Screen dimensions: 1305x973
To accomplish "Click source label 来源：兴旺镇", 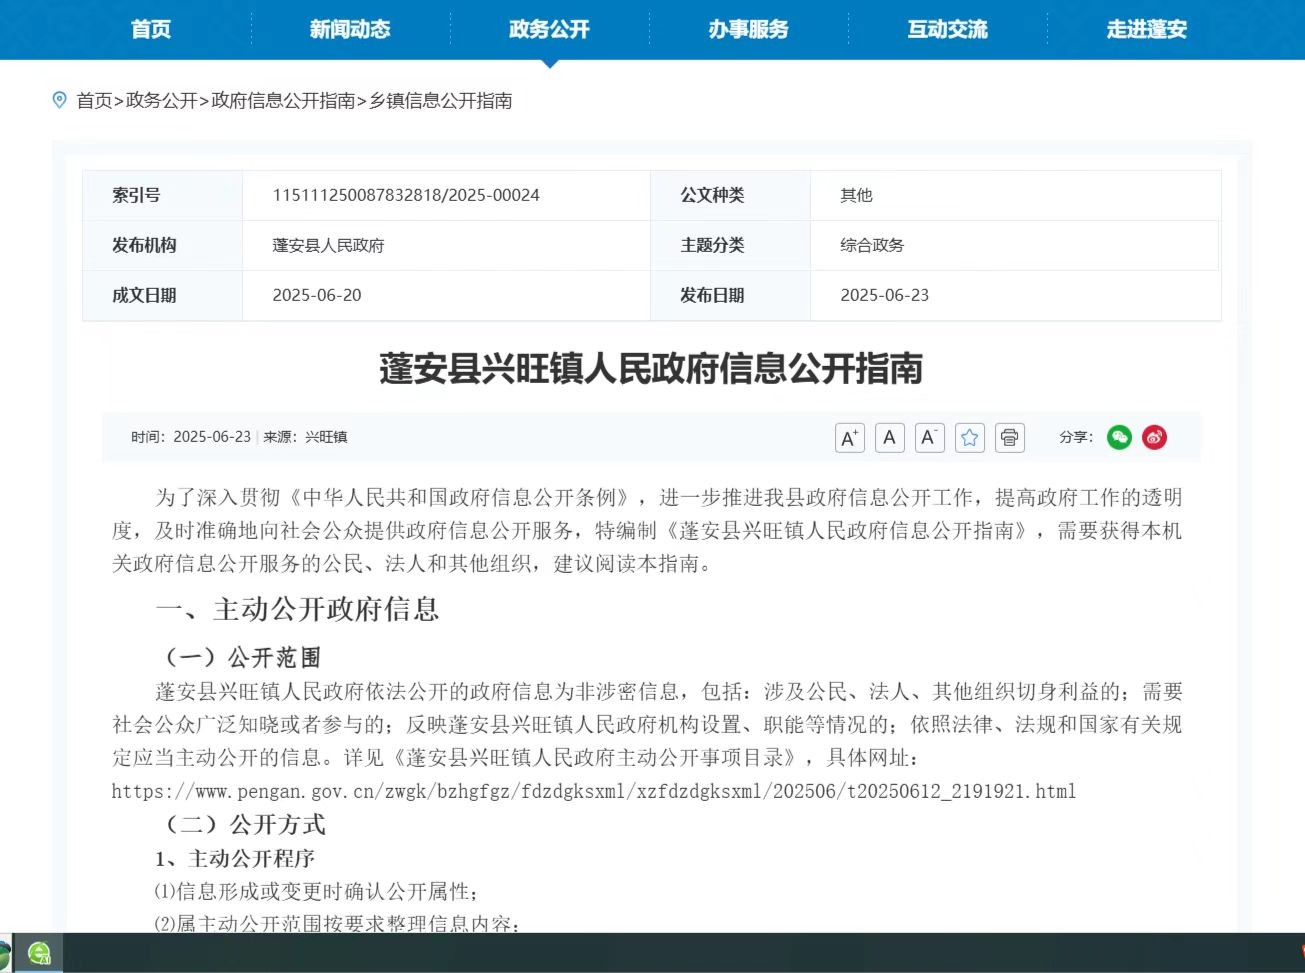I will point(305,437).
